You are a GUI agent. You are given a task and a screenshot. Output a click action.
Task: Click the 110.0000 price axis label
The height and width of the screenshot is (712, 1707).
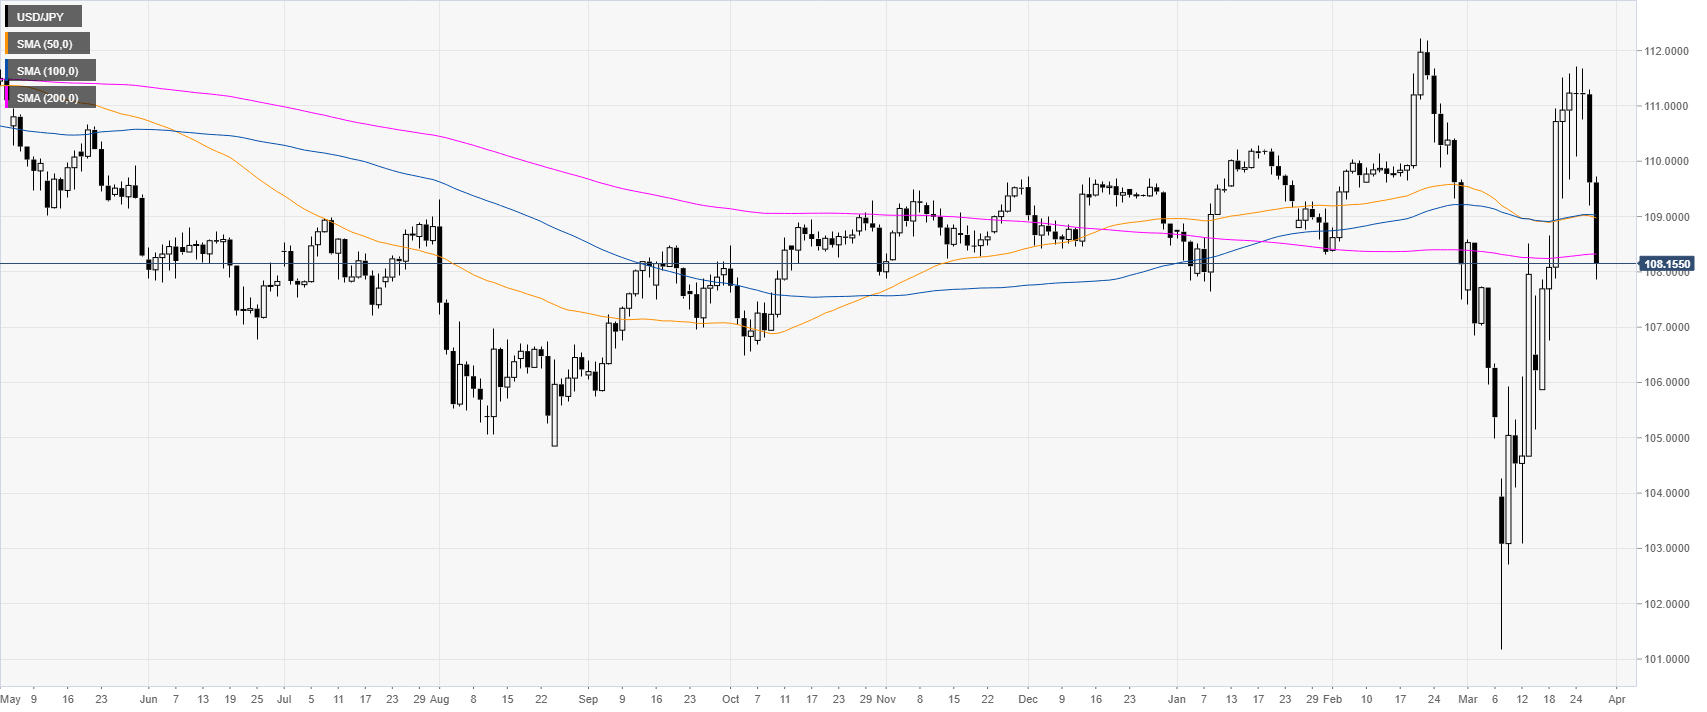(1666, 161)
